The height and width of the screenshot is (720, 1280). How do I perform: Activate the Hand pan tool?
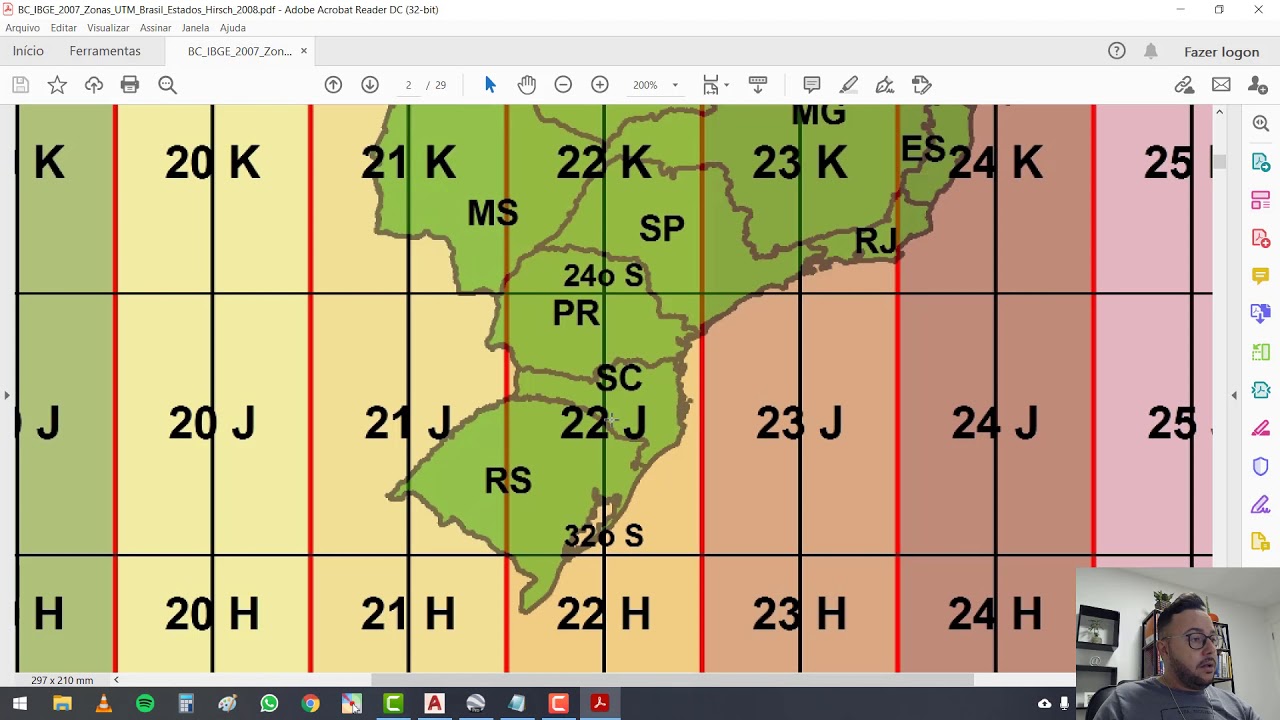527,85
